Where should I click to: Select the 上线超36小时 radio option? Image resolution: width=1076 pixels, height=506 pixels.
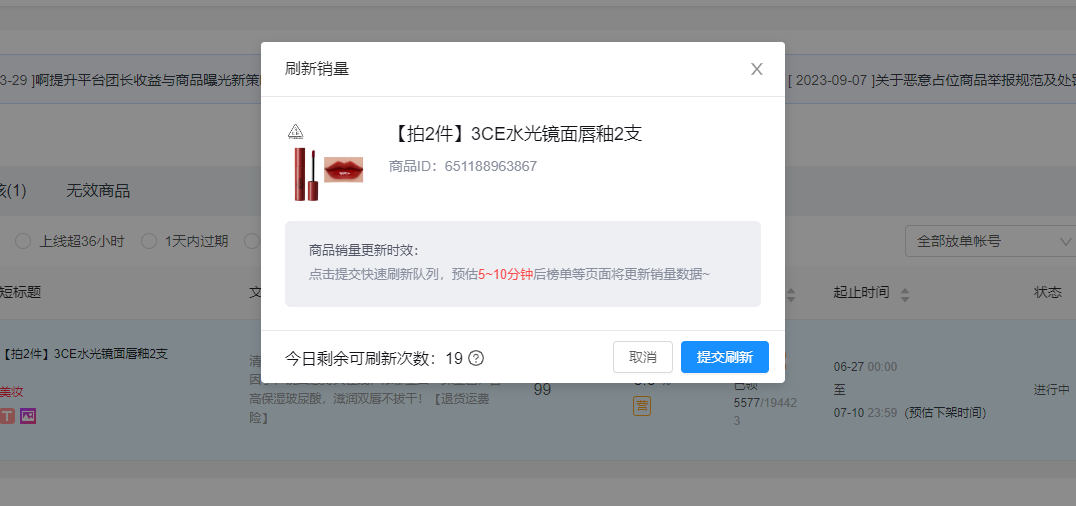[x=22, y=241]
